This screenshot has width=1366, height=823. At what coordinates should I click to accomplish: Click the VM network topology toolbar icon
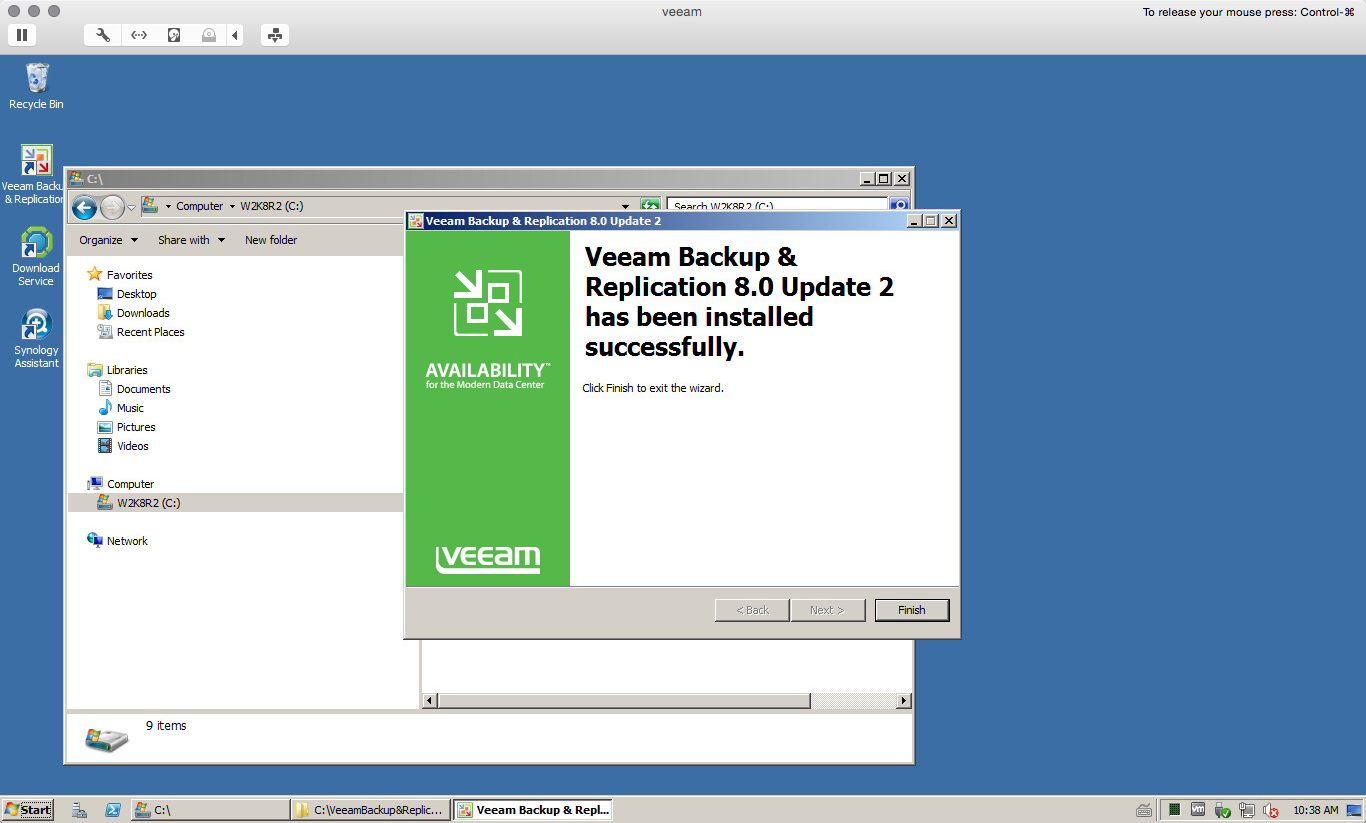tap(275, 35)
